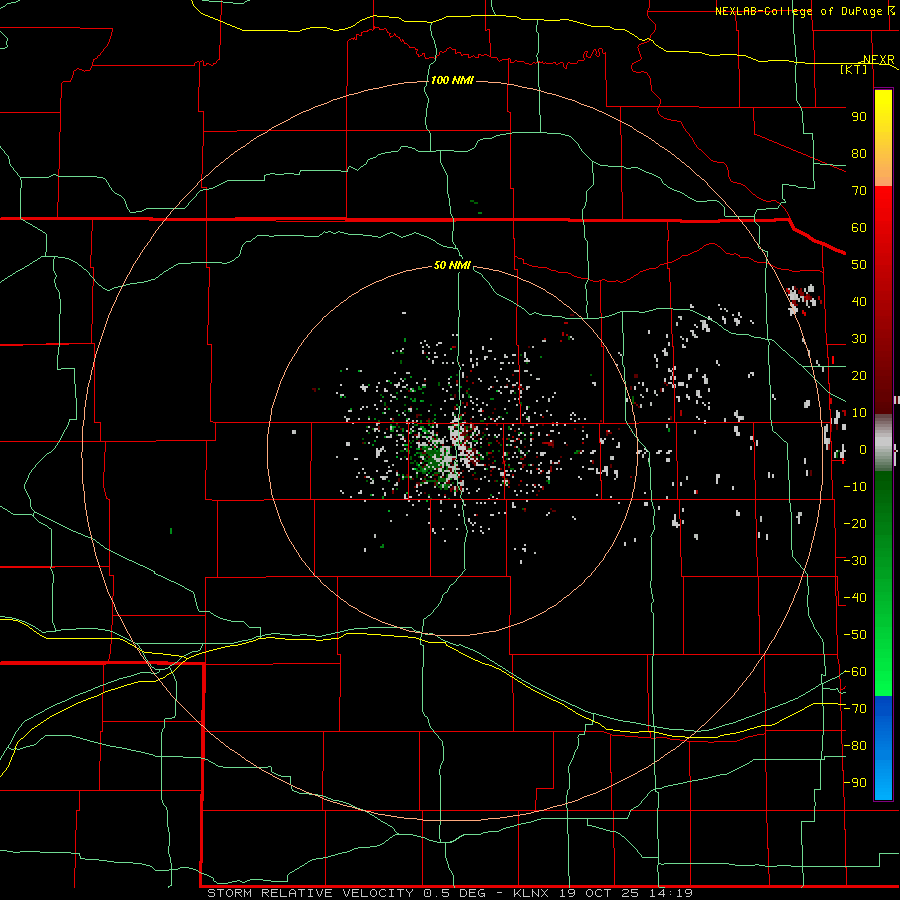Click the -30 value on the velocity scale
This screenshot has width=900, height=900.
click(855, 561)
